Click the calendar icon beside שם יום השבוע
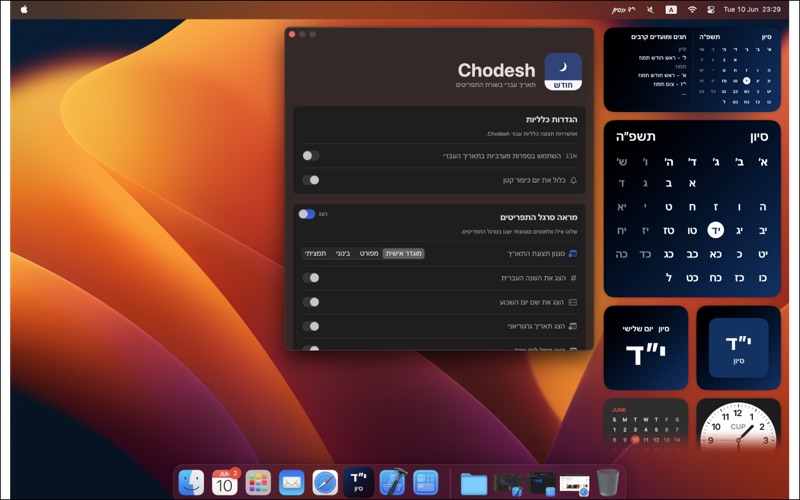 tap(573, 303)
